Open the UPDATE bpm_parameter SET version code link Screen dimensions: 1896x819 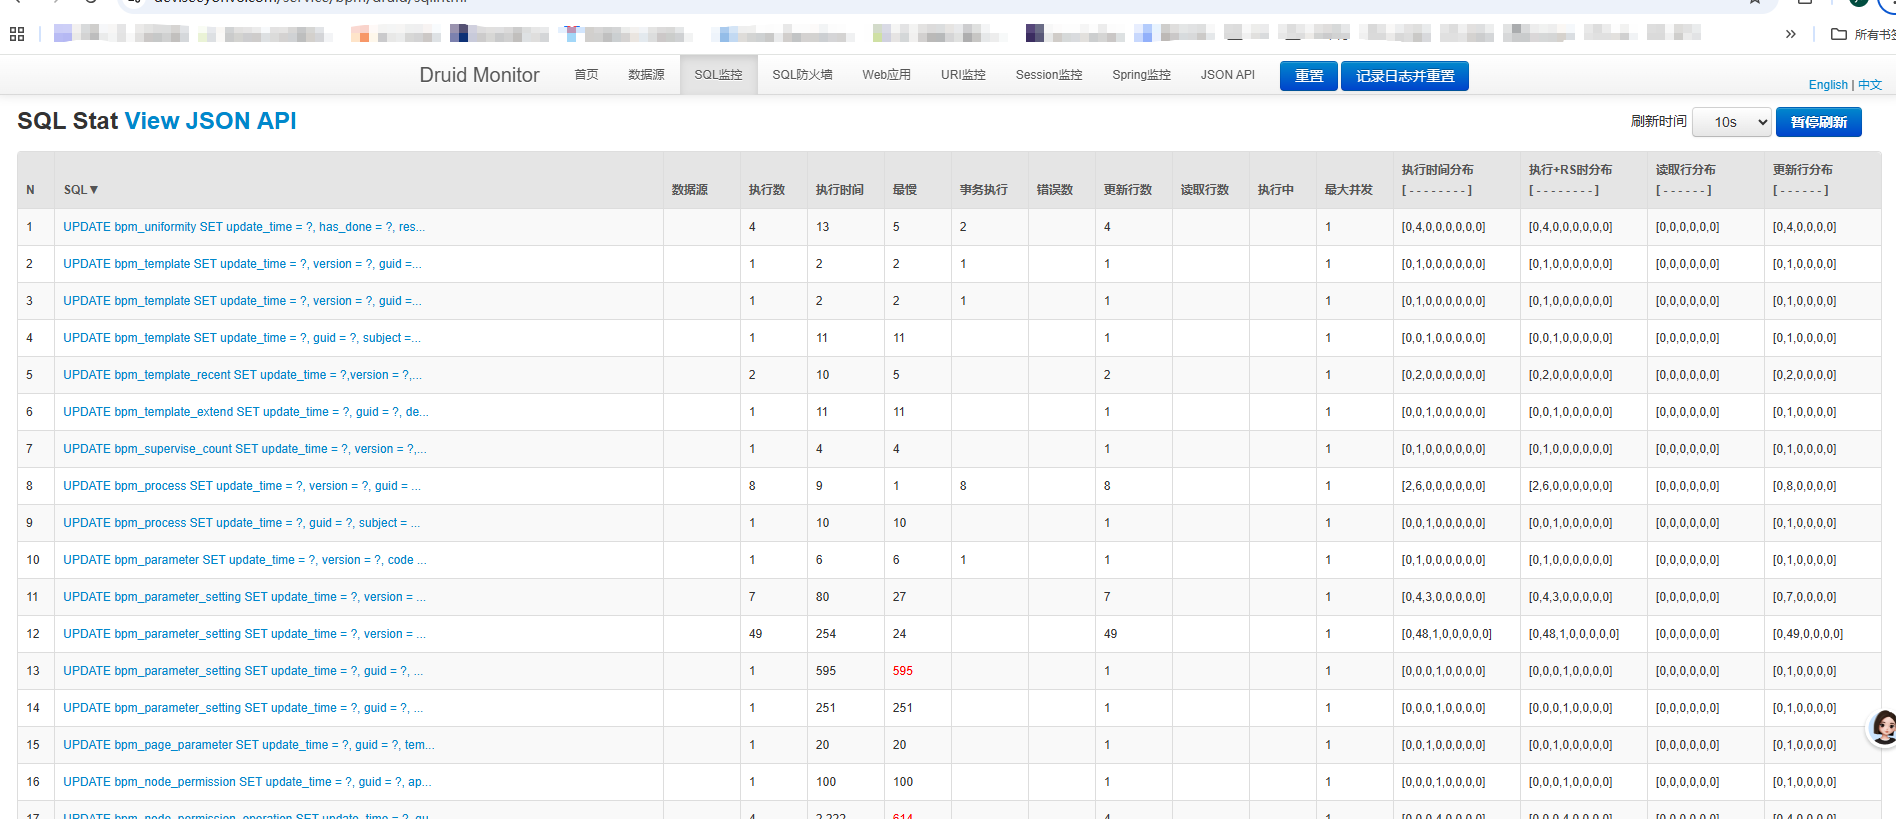245,560
